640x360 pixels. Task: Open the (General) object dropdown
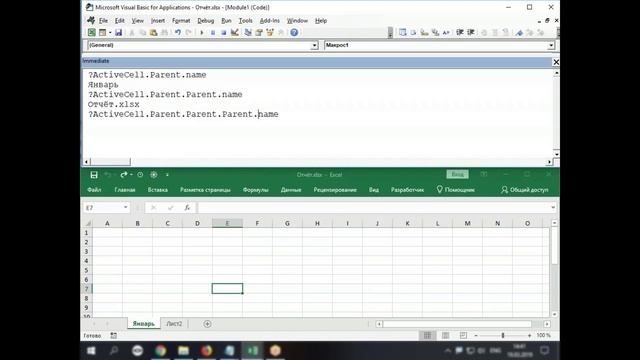coord(314,45)
